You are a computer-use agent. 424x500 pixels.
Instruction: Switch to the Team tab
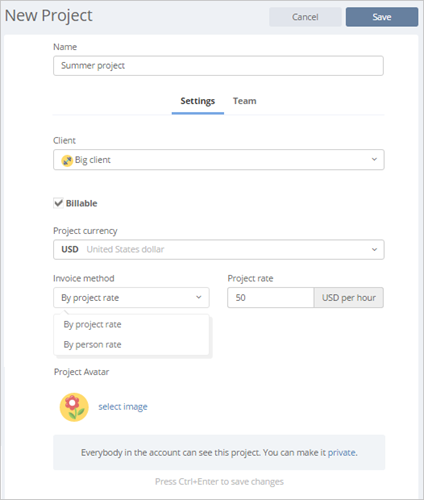tap(245, 101)
